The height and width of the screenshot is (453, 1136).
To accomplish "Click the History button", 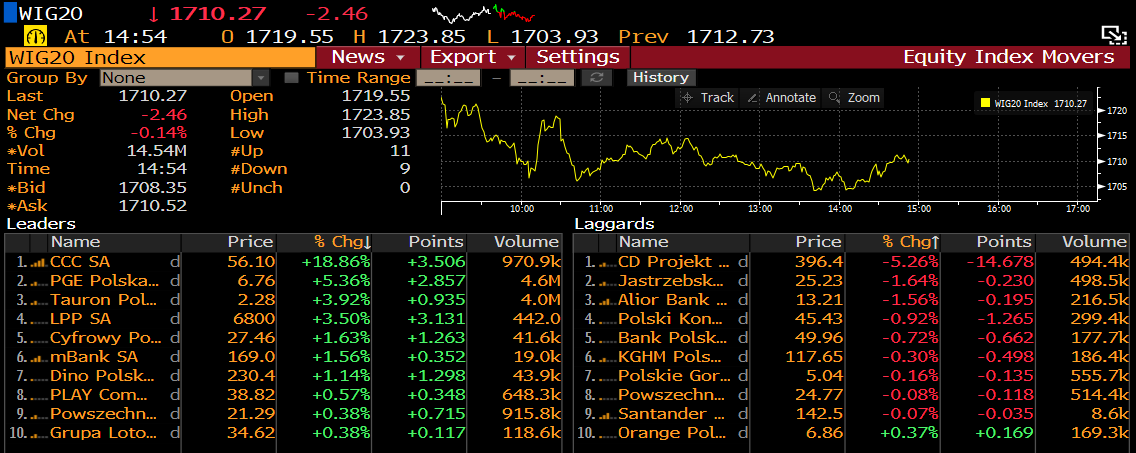I will 661,78.
